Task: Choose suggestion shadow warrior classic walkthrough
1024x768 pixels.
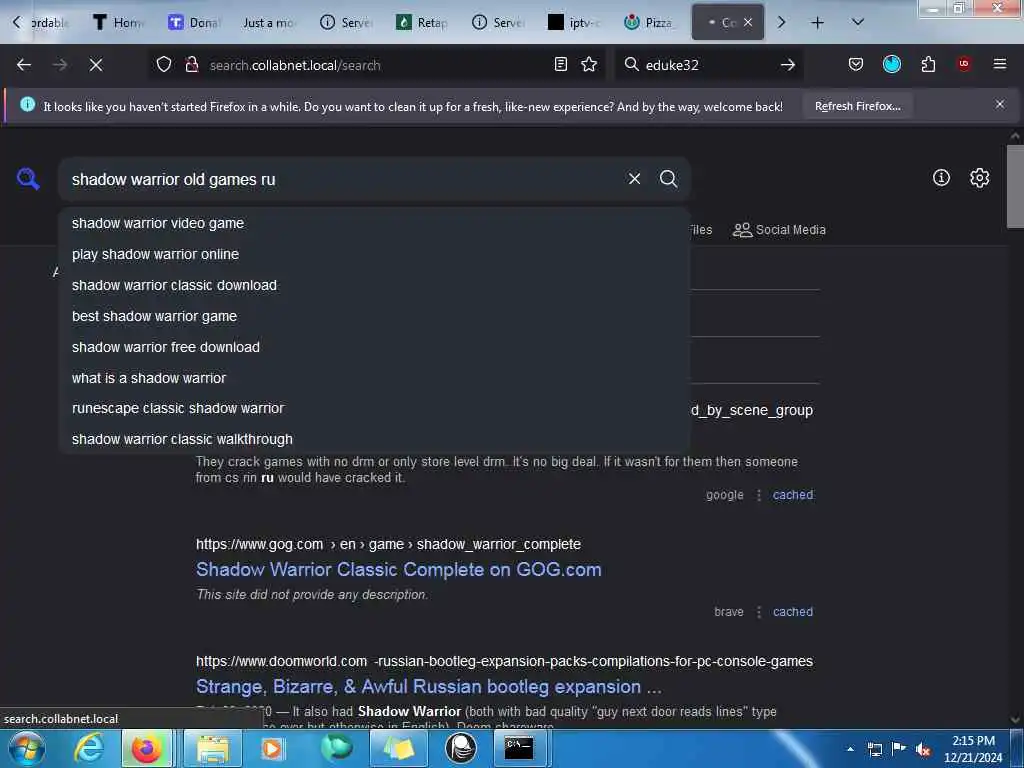Action: pos(374,439)
